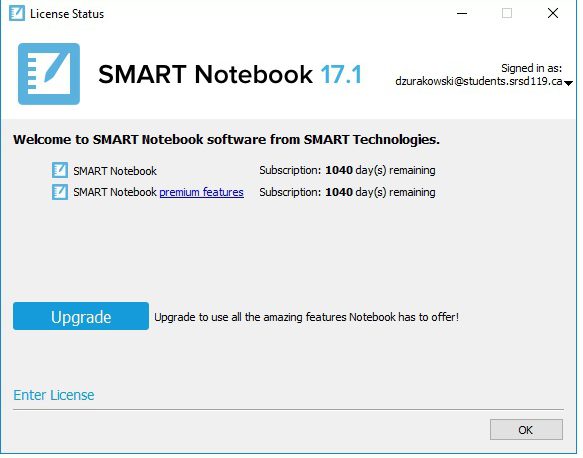This screenshot has height=458, width=583.
Task: Click the 17.1 version number
Action: tap(341, 74)
